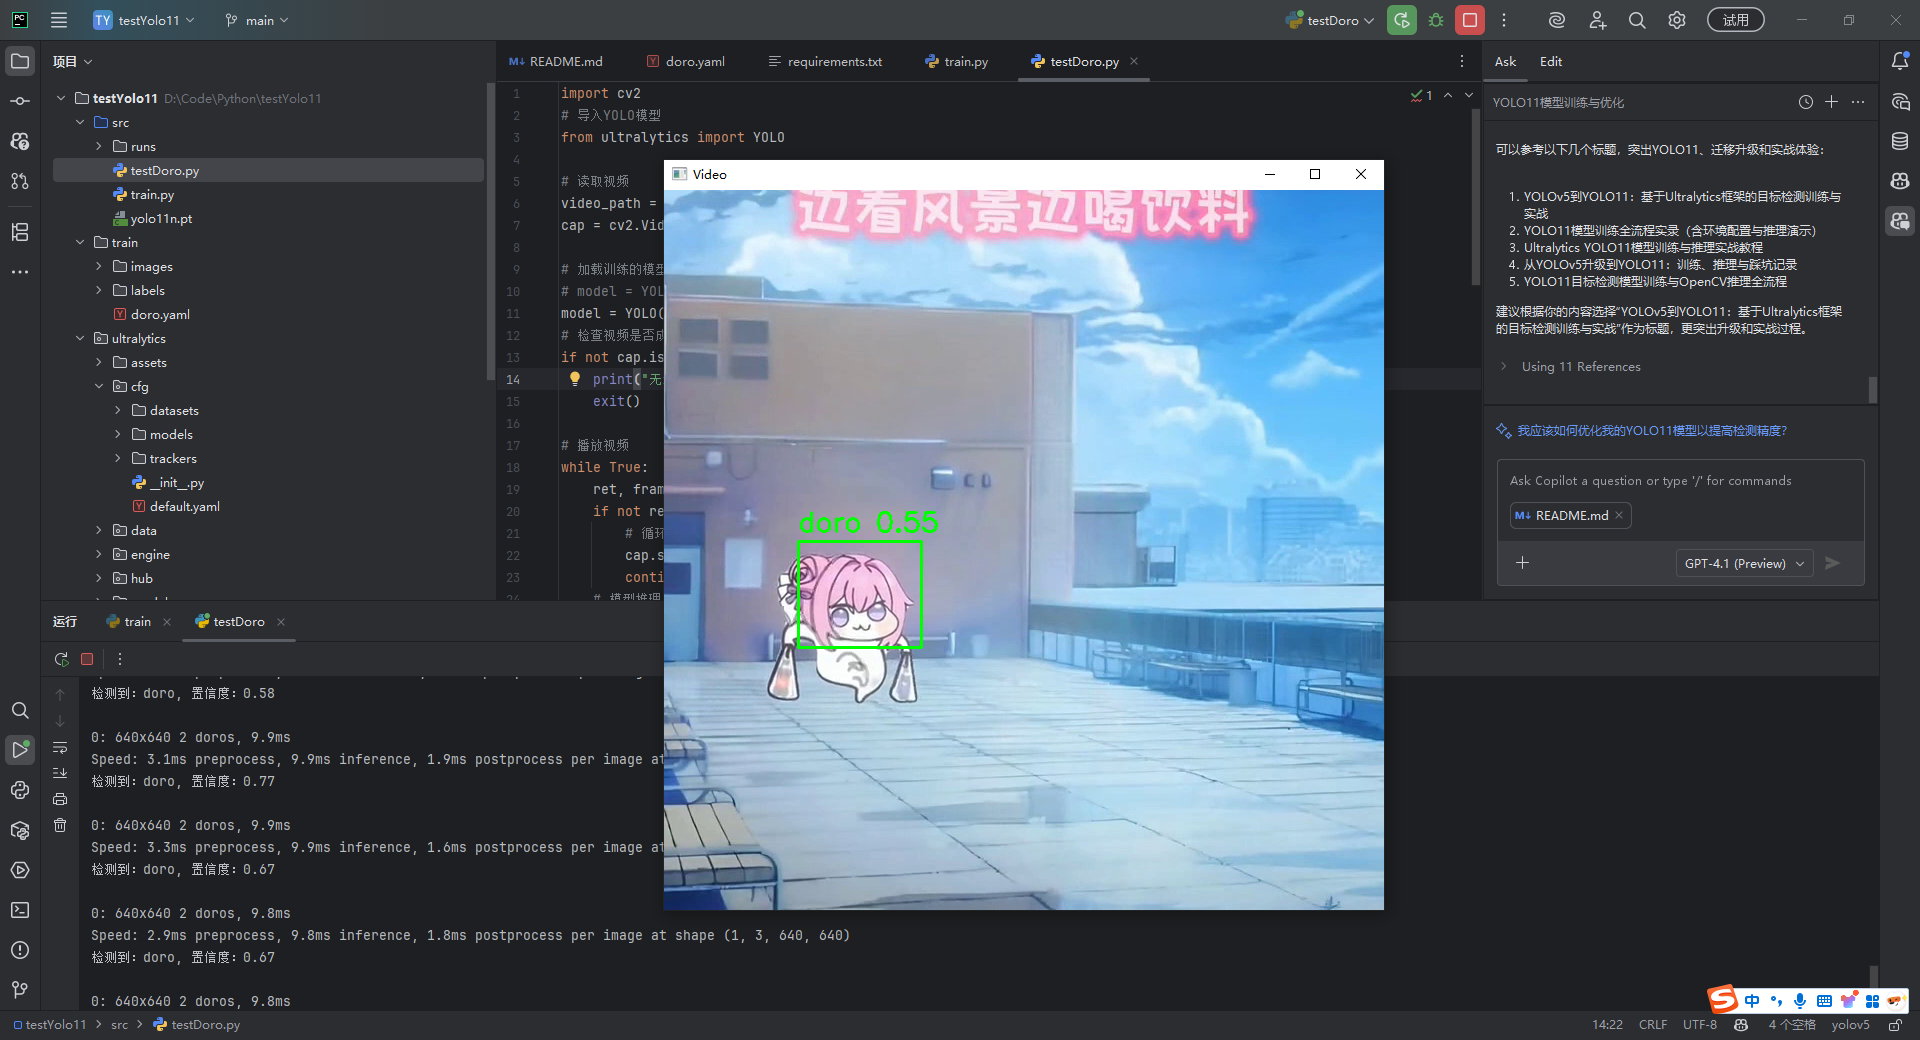Open the Notifications bell
The image size is (1920, 1040).
point(1900,61)
